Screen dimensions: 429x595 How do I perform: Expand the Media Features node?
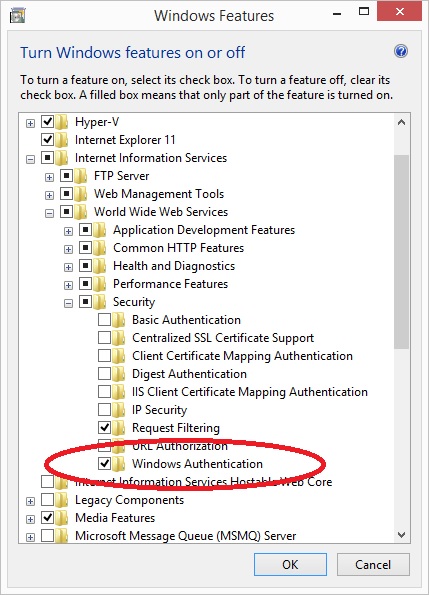point(30,519)
